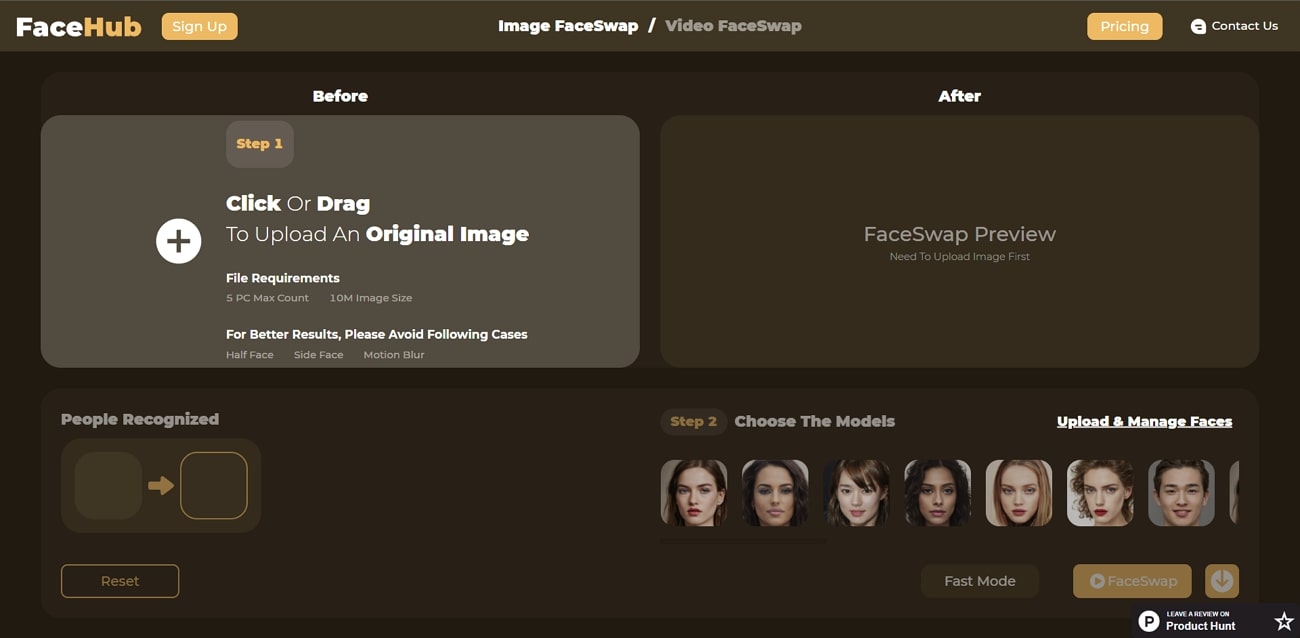
Task: Switch to the Video FaceSwap tab
Action: click(x=733, y=25)
